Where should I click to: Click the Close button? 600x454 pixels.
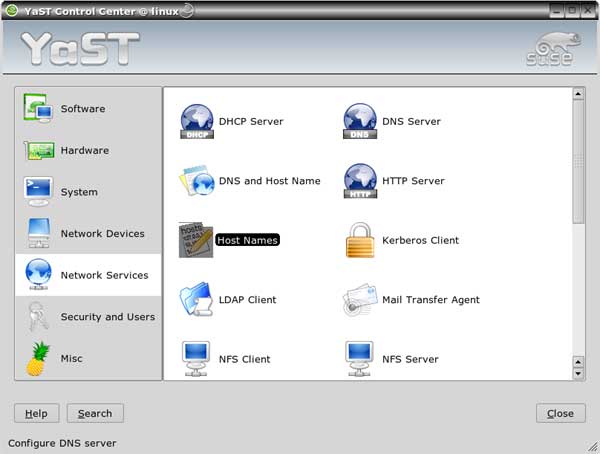coord(561,413)
